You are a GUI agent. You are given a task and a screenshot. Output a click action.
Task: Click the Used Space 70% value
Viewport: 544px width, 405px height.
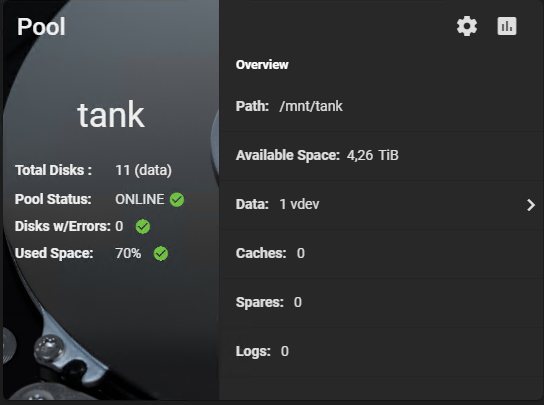pyautogui.click(x=128, y=253)
